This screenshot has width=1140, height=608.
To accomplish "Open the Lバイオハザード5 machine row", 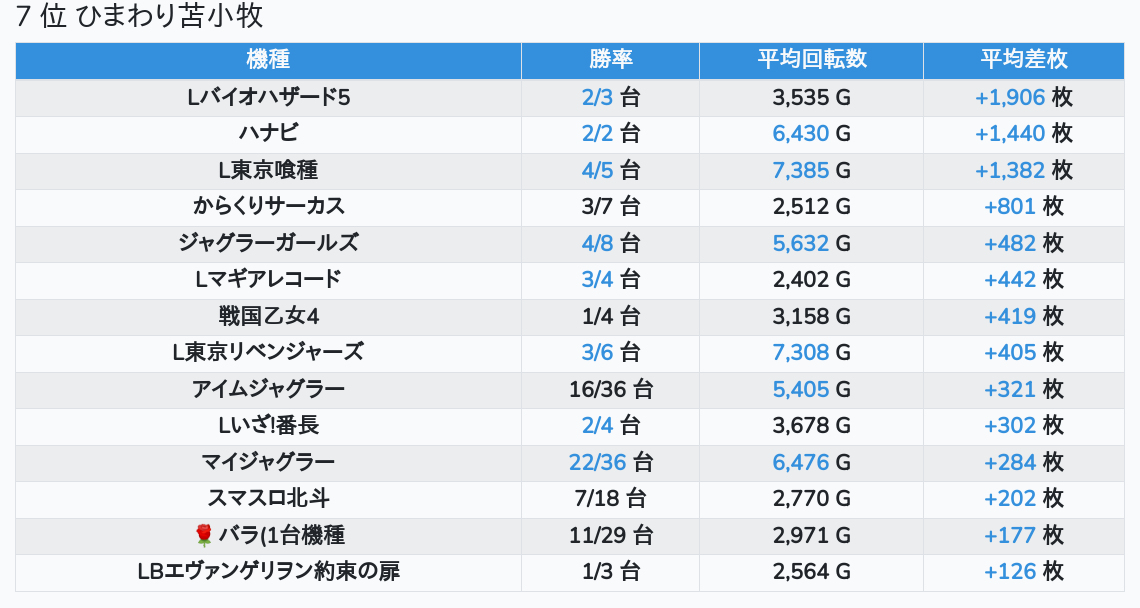I will point(268,98).
